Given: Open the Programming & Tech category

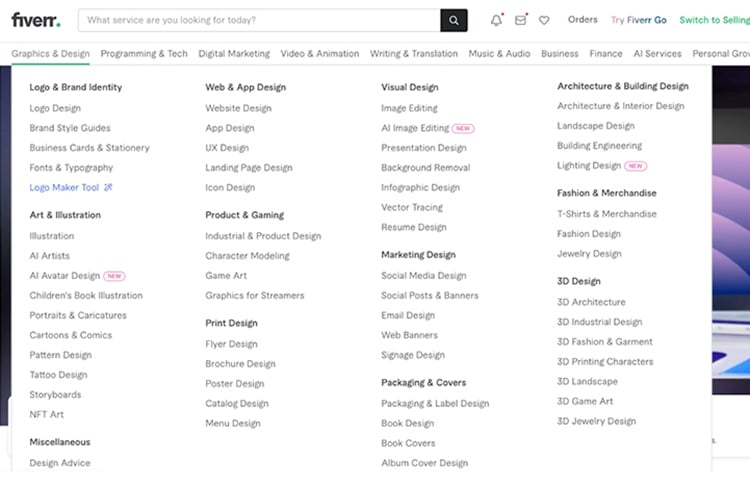Looking at the screenshot, I should [x=144, y=54].
